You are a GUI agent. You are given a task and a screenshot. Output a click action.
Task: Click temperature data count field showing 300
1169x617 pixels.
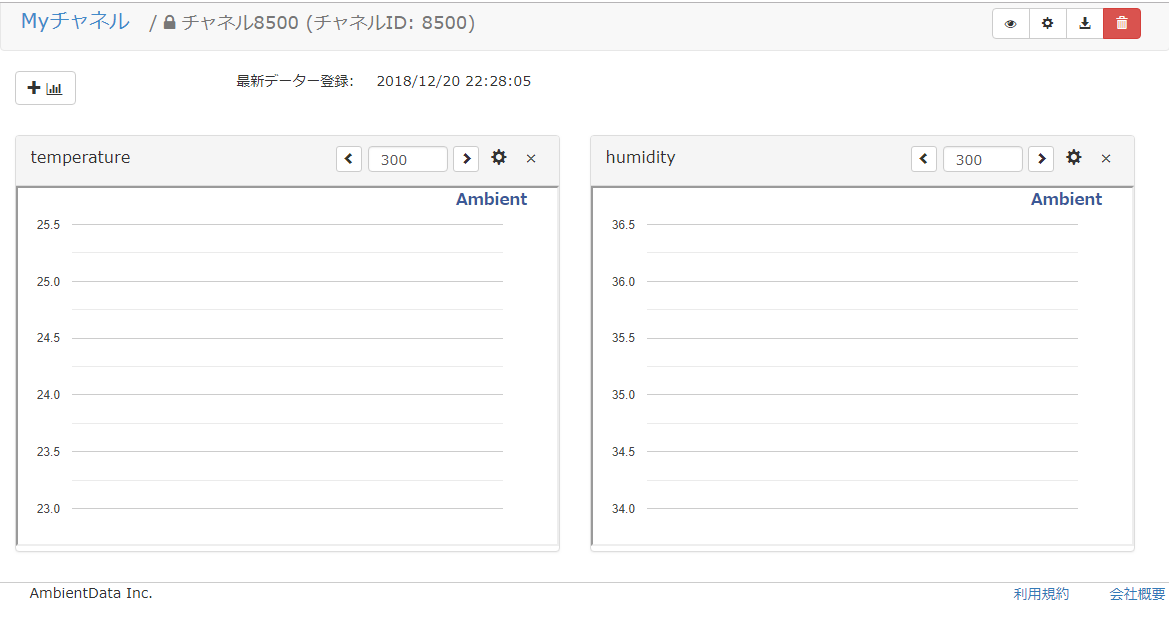[x=407, y=159]
